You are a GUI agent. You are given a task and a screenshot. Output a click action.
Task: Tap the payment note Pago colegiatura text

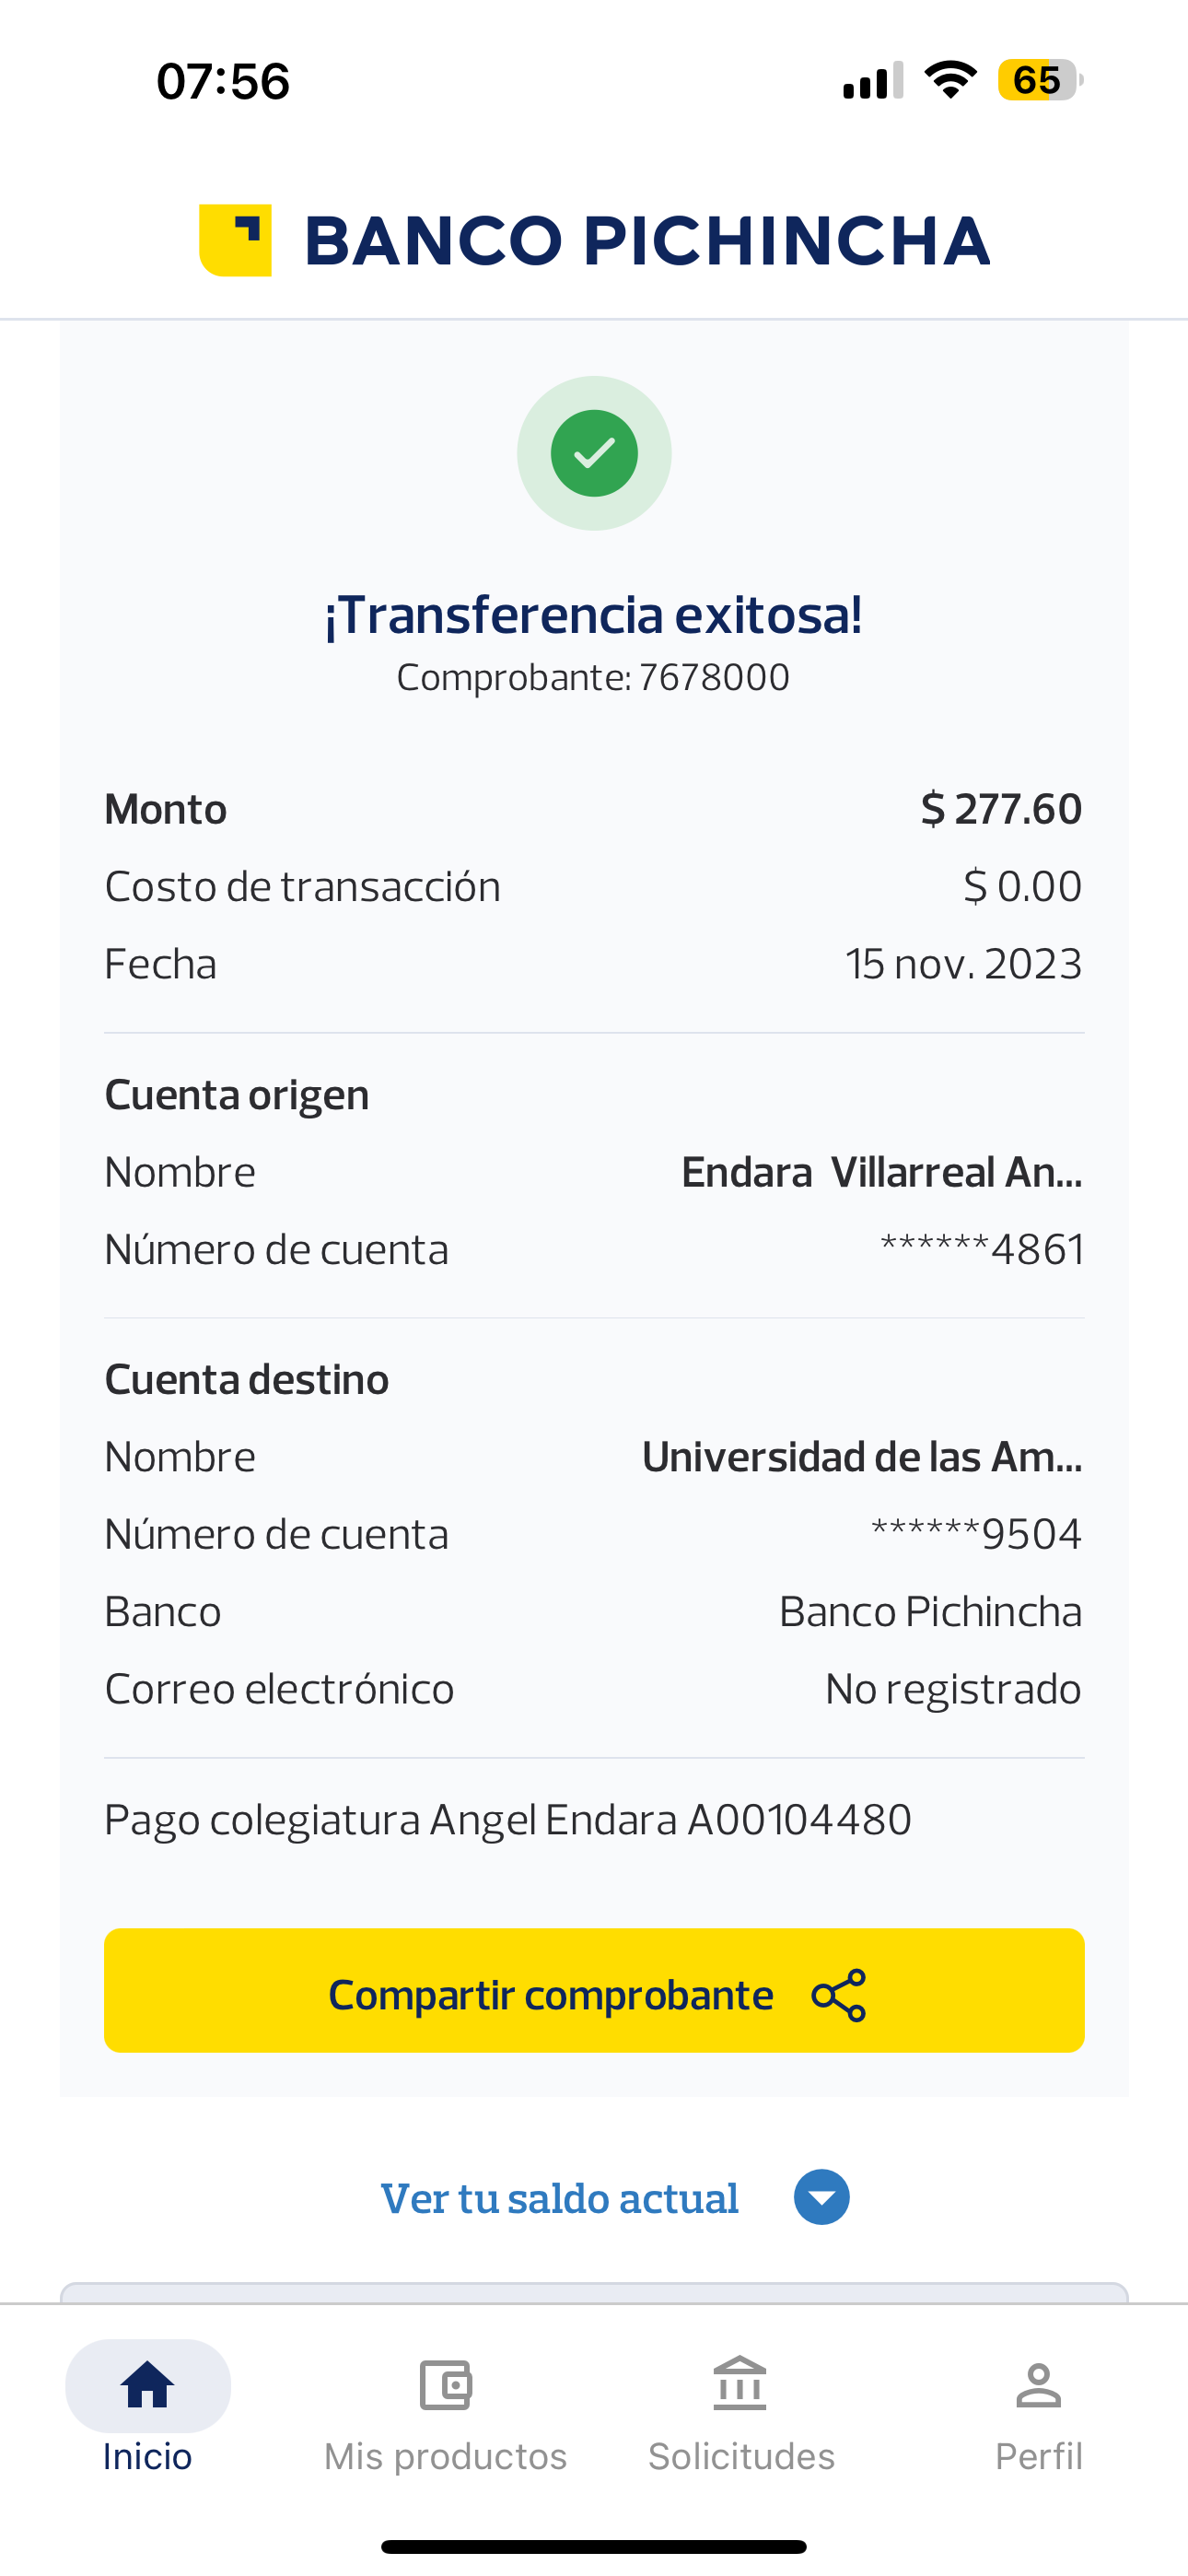pos(508,1819)
